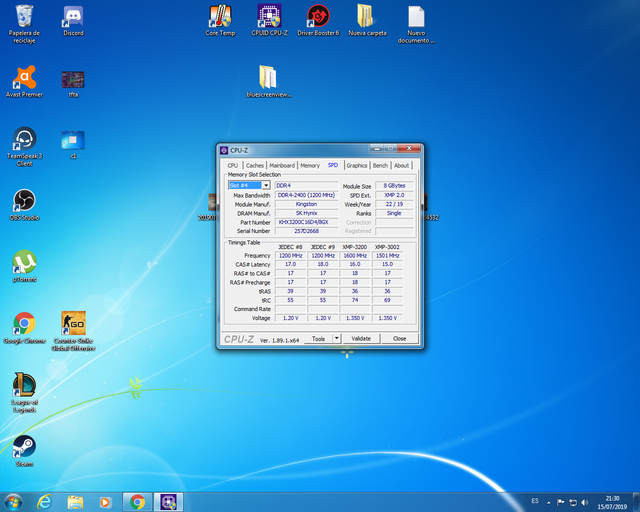Open the About tab
Screen dimensions: 640x512
tap(402, 165)
